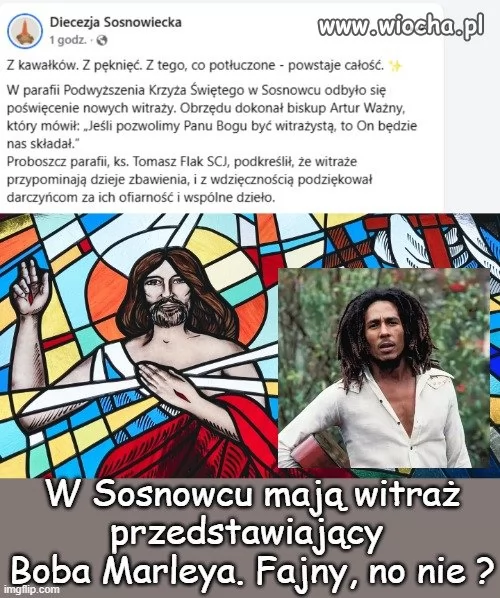Click the 'Boba Marleya. Fajny, no nie ?' caption
This screenshot has width=500, height=598.
252,571
